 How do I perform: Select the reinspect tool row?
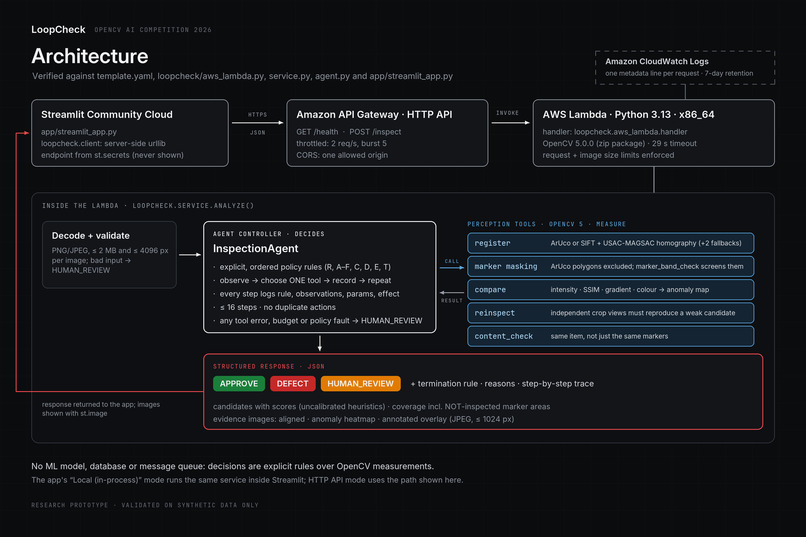click(x=610, y=313)
